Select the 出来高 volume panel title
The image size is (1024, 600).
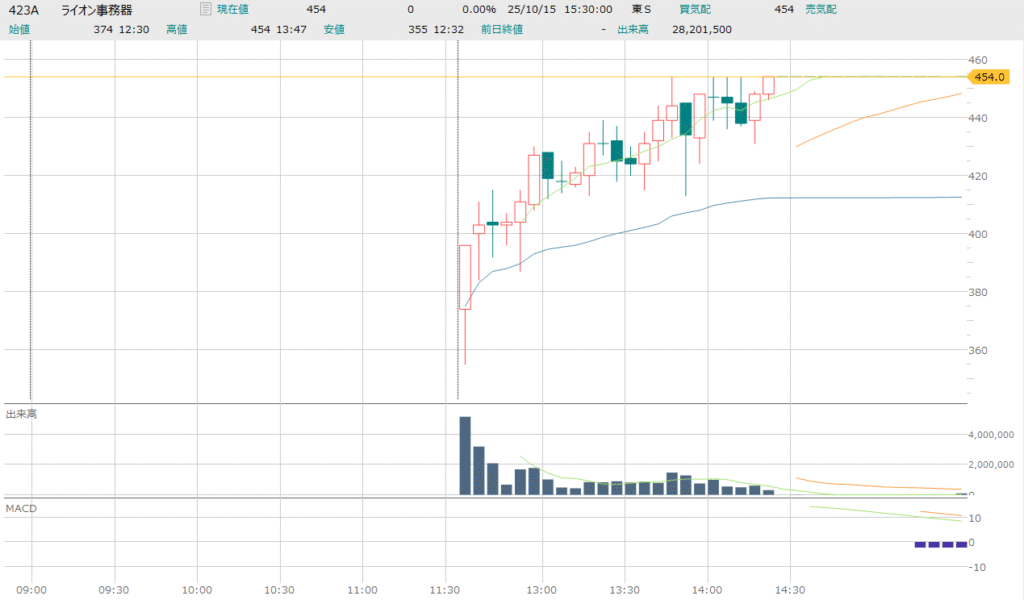(x=21, y=414)
